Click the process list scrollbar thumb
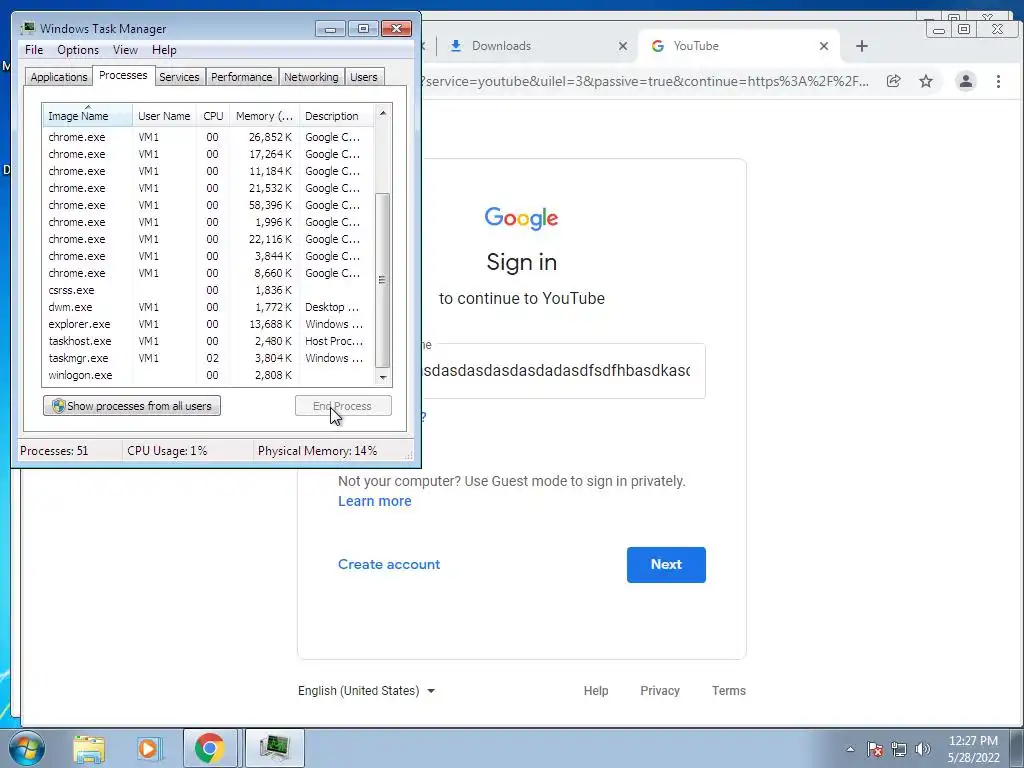 coord(383,281)
